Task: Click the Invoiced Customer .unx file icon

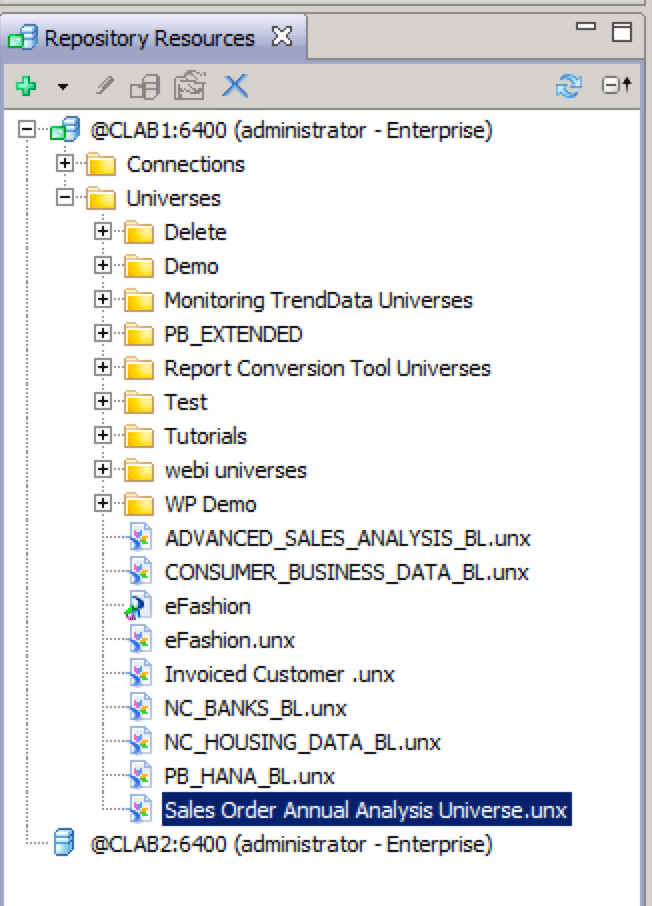Action: click(140, 674)
